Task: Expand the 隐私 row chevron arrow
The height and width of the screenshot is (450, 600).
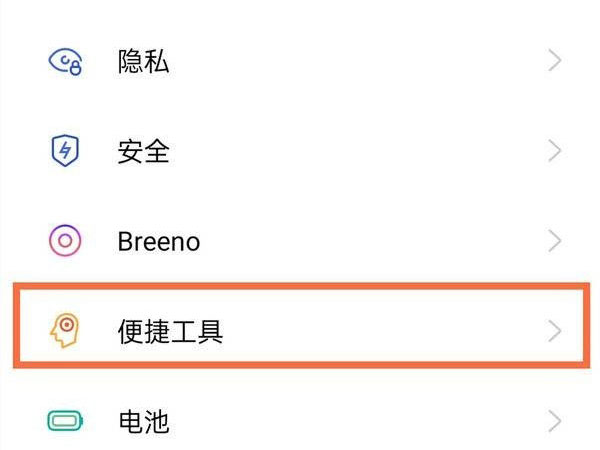Action: point(556,62)
